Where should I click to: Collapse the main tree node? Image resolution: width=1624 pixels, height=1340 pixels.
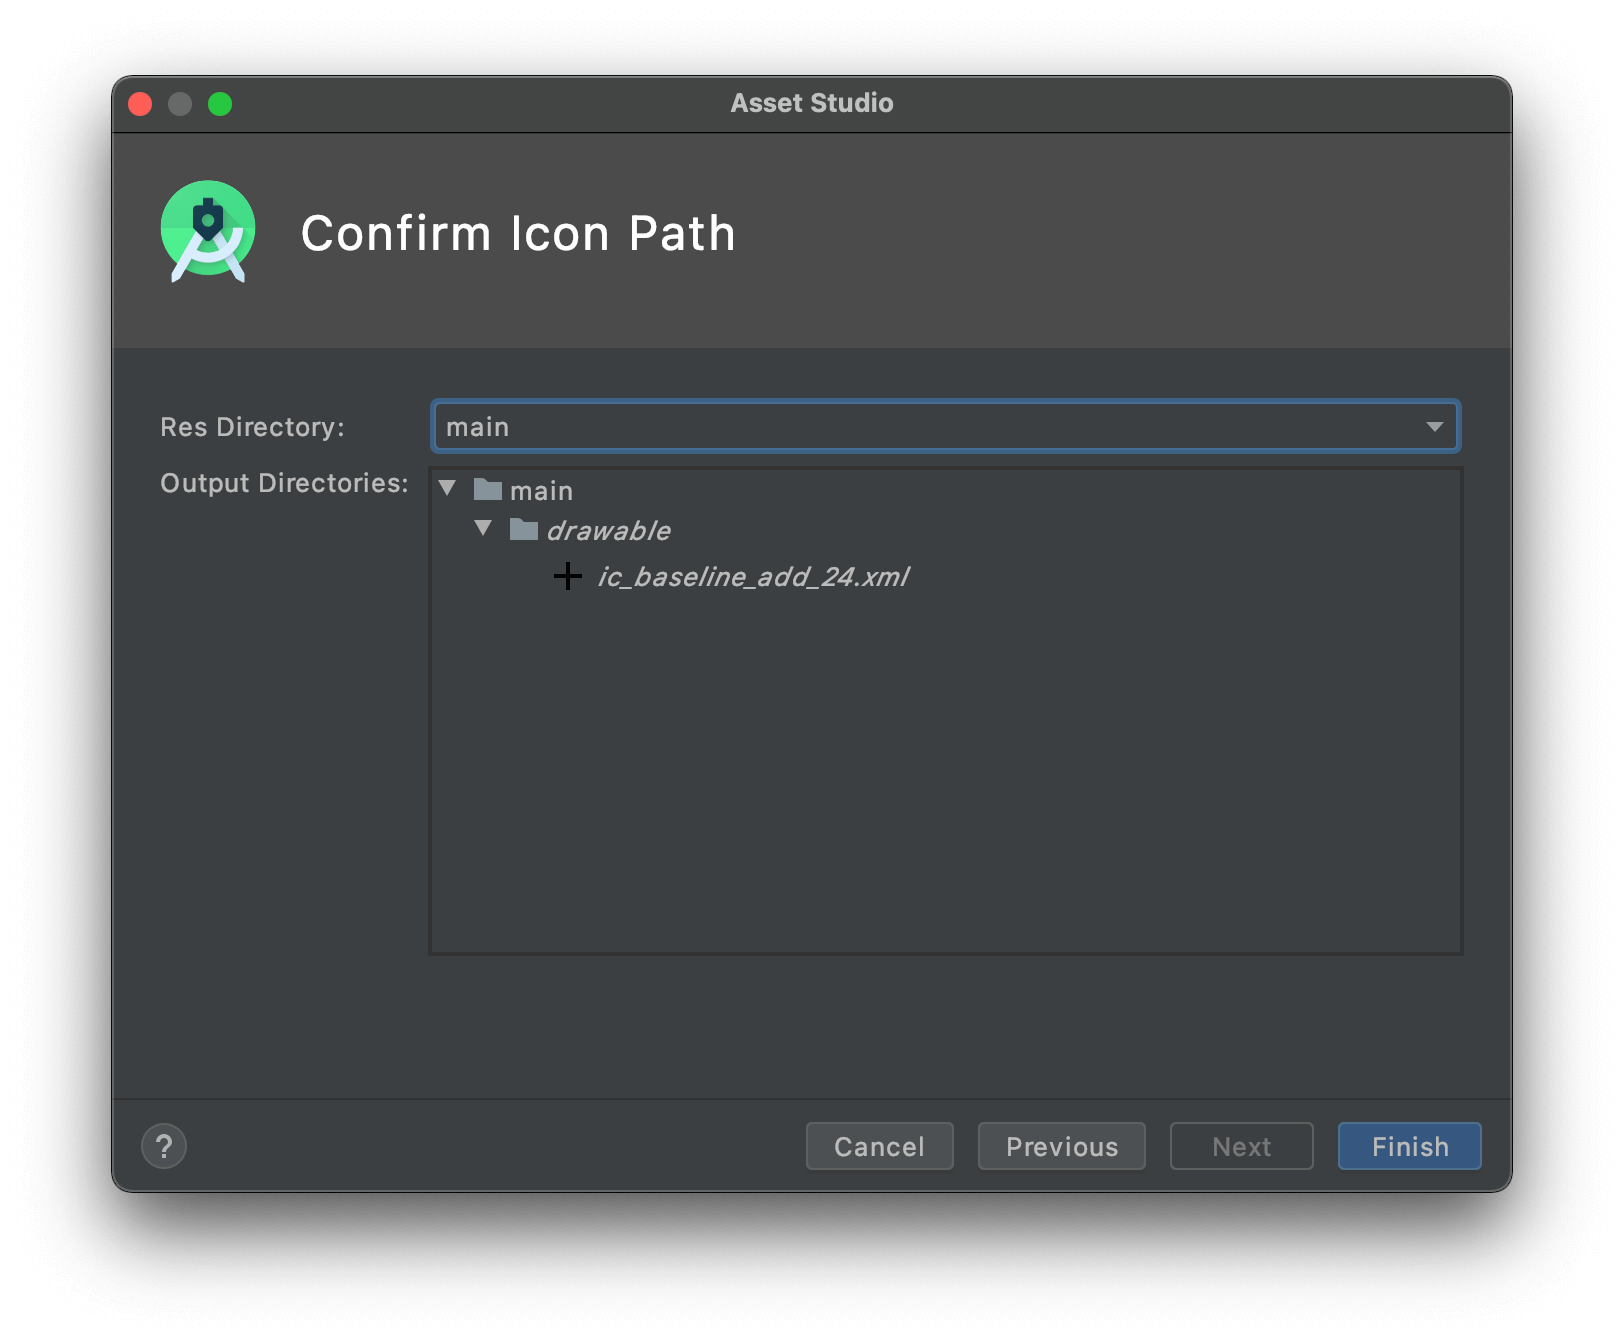click(447, 489)
